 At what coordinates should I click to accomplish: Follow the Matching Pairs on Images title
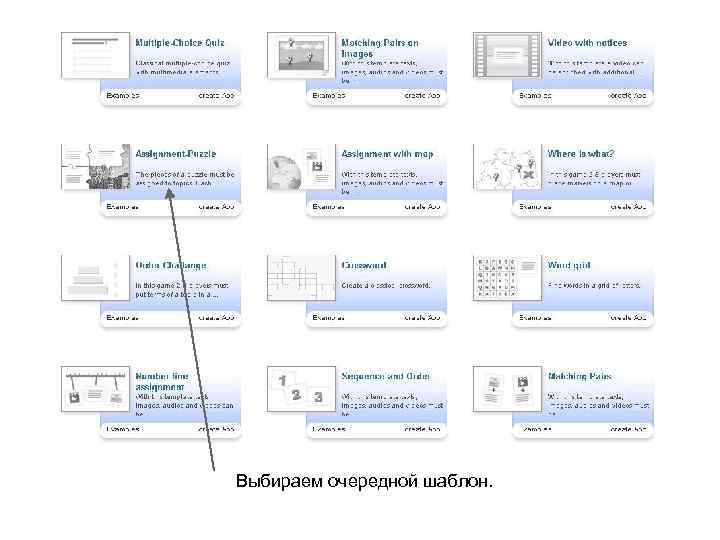pos(380,48)
